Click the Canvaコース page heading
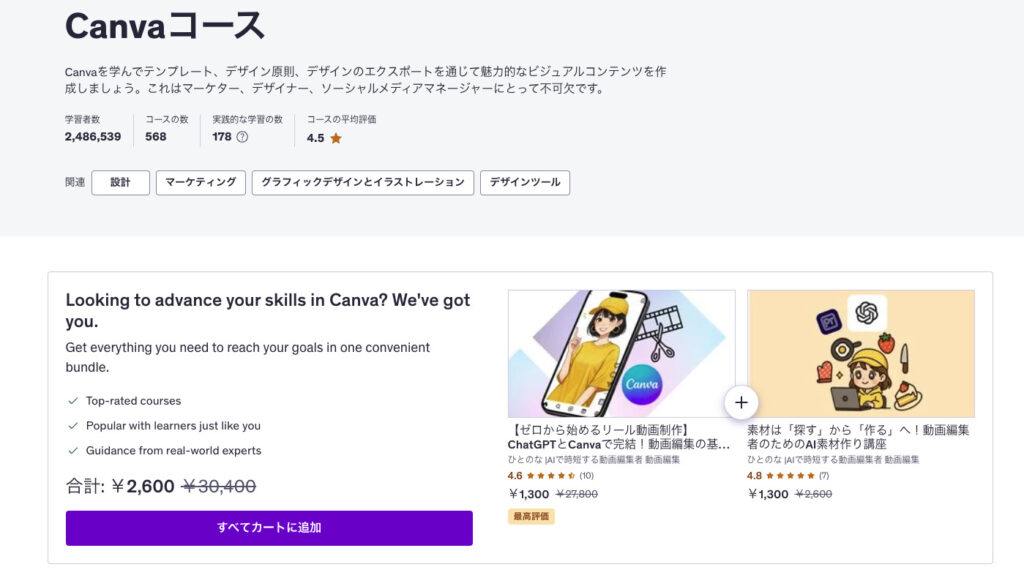This screenshot has height=578, width=1024. click(x=165, y=26)
